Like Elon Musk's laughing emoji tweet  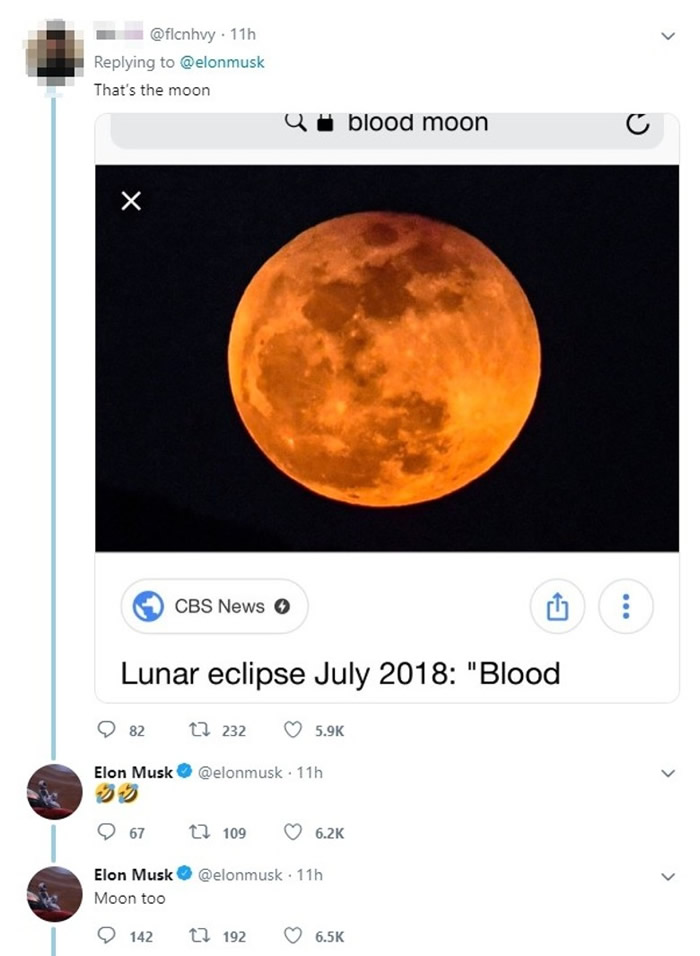pos(293,832)
